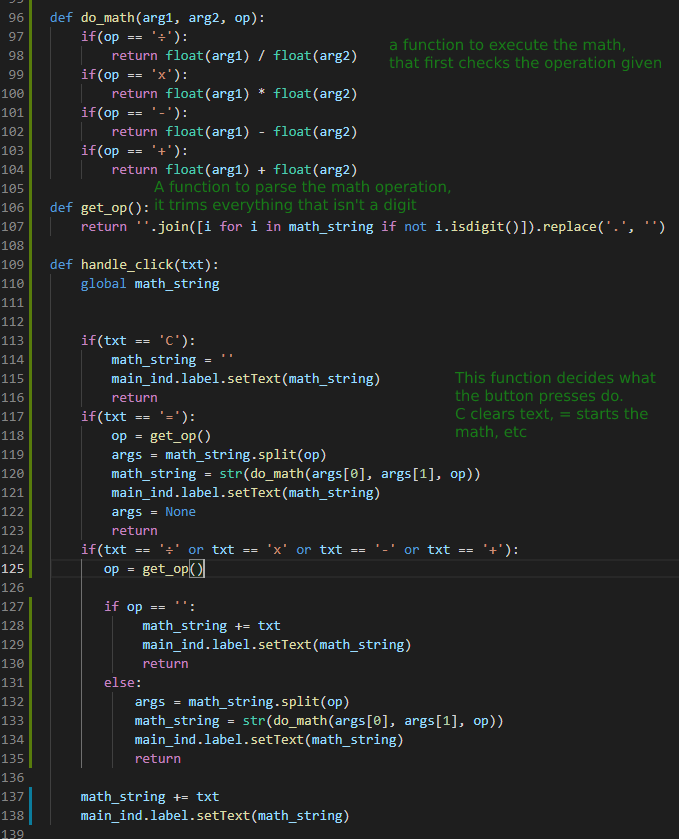Click line number 136 in the gutter

(x=12, y=778)
